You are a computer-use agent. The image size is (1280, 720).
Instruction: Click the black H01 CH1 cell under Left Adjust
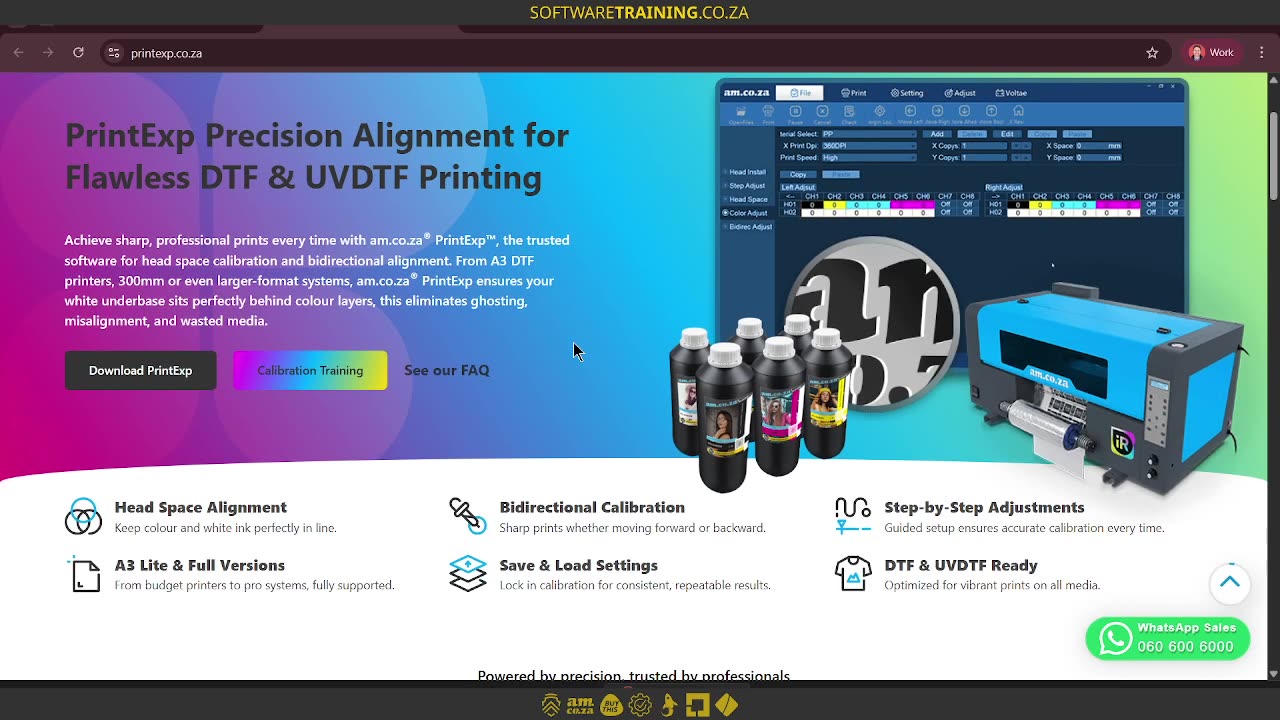(812, 205)
